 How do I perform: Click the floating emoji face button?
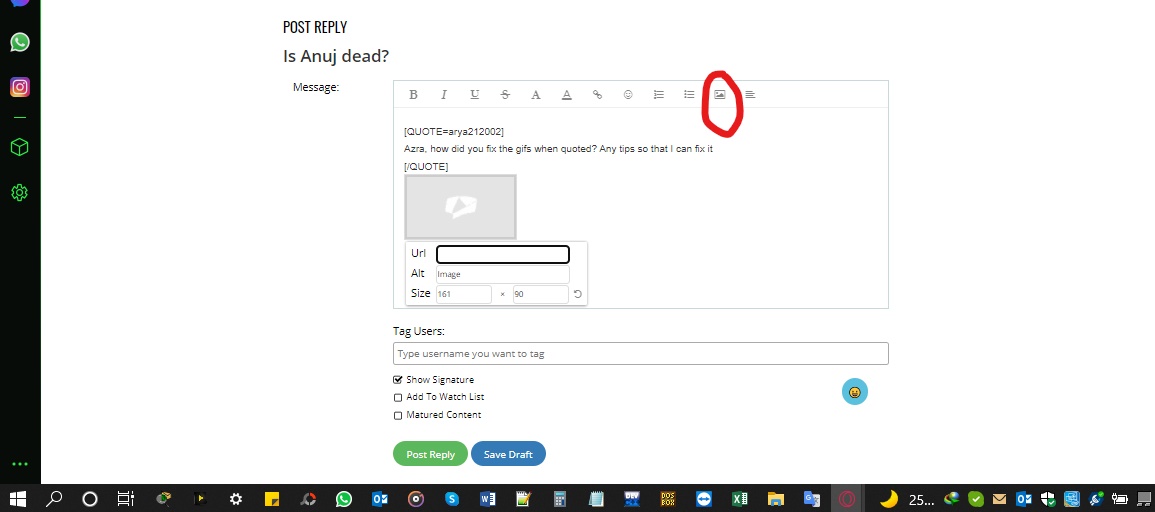tap(854, 392)
